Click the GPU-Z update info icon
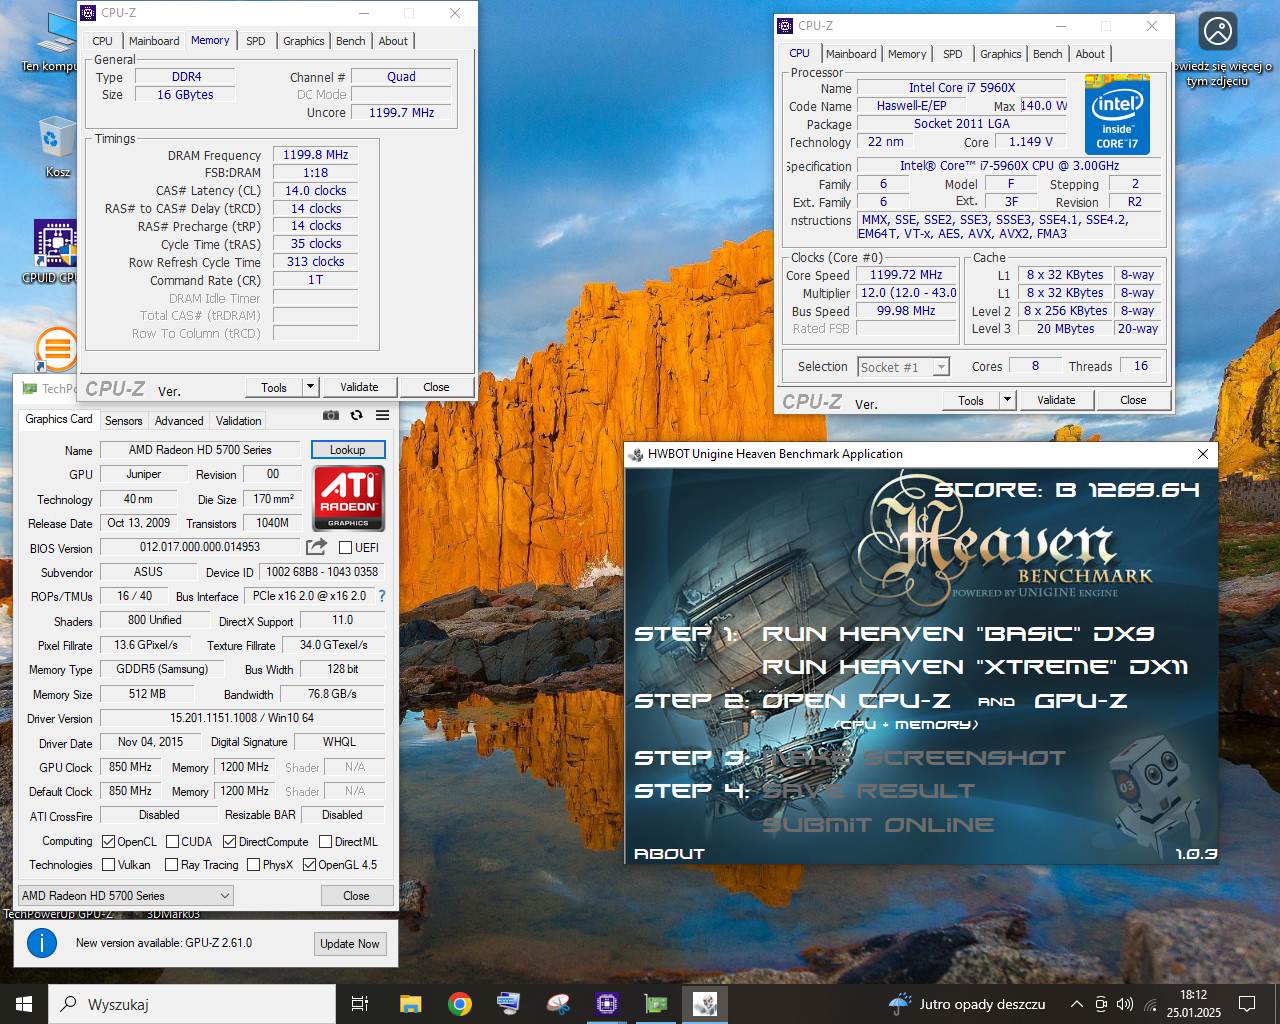Screen dimensions: 1280x1024 click(x=42, y=943)
